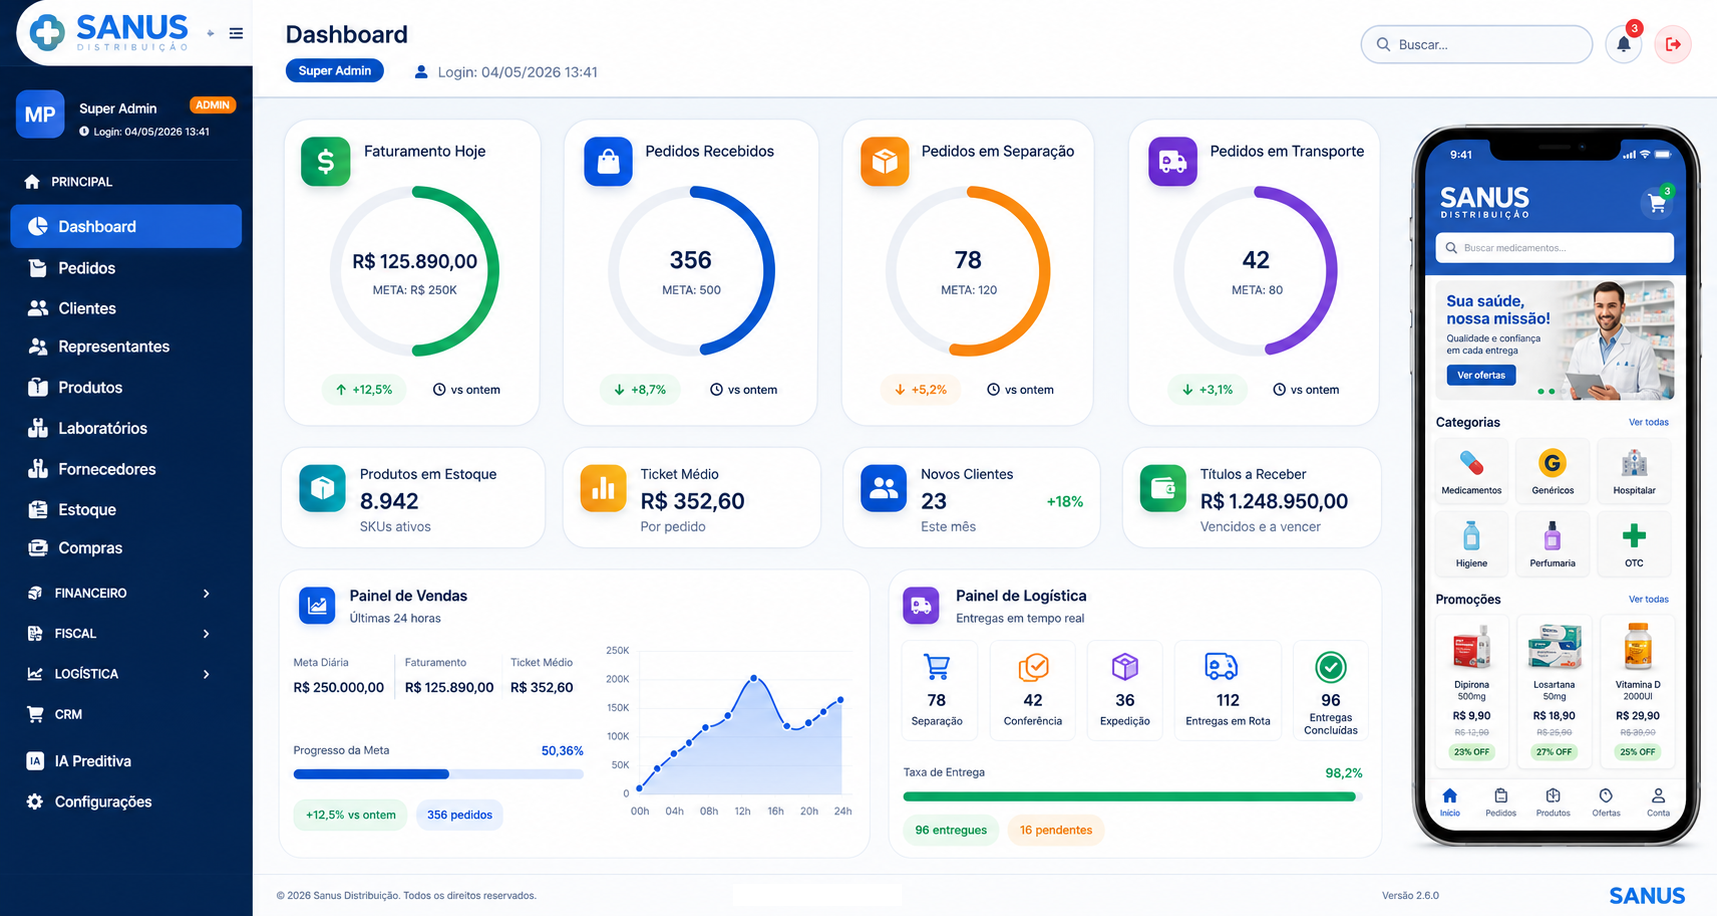This screenshot has width=1717, height=916.
Task: Click the Entregas em Rota truck icon
Action: point(1221,666)
